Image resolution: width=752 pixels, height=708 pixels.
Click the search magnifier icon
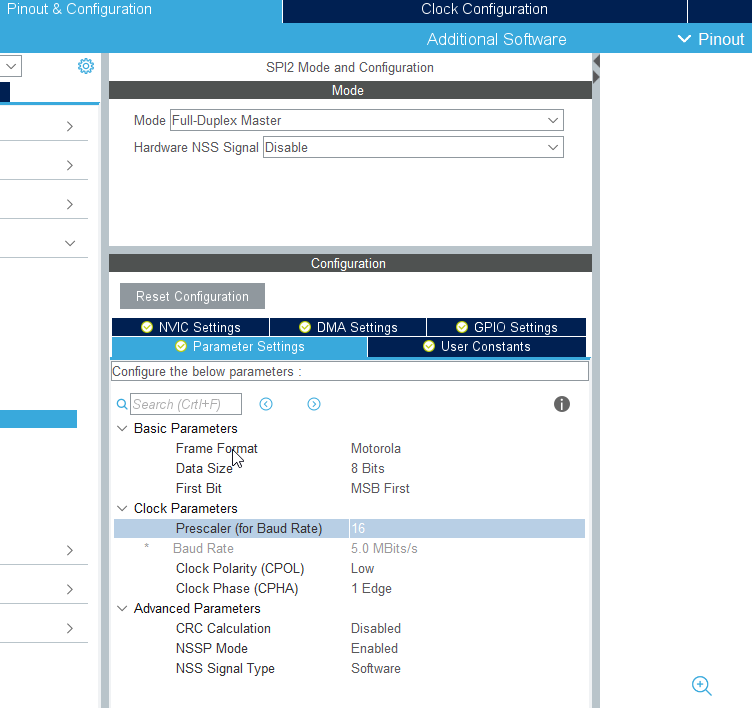click(122, 404)
